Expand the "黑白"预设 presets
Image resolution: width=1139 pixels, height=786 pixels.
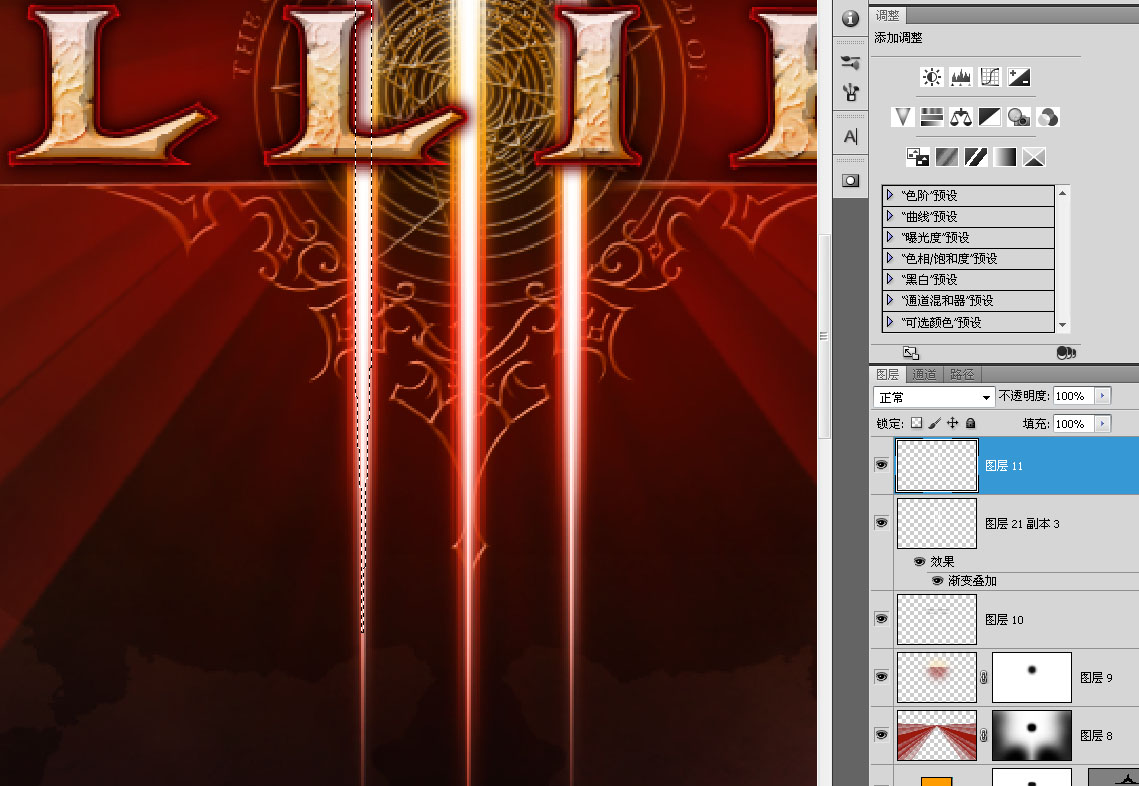pyautogui.click(x=890, y=279)
